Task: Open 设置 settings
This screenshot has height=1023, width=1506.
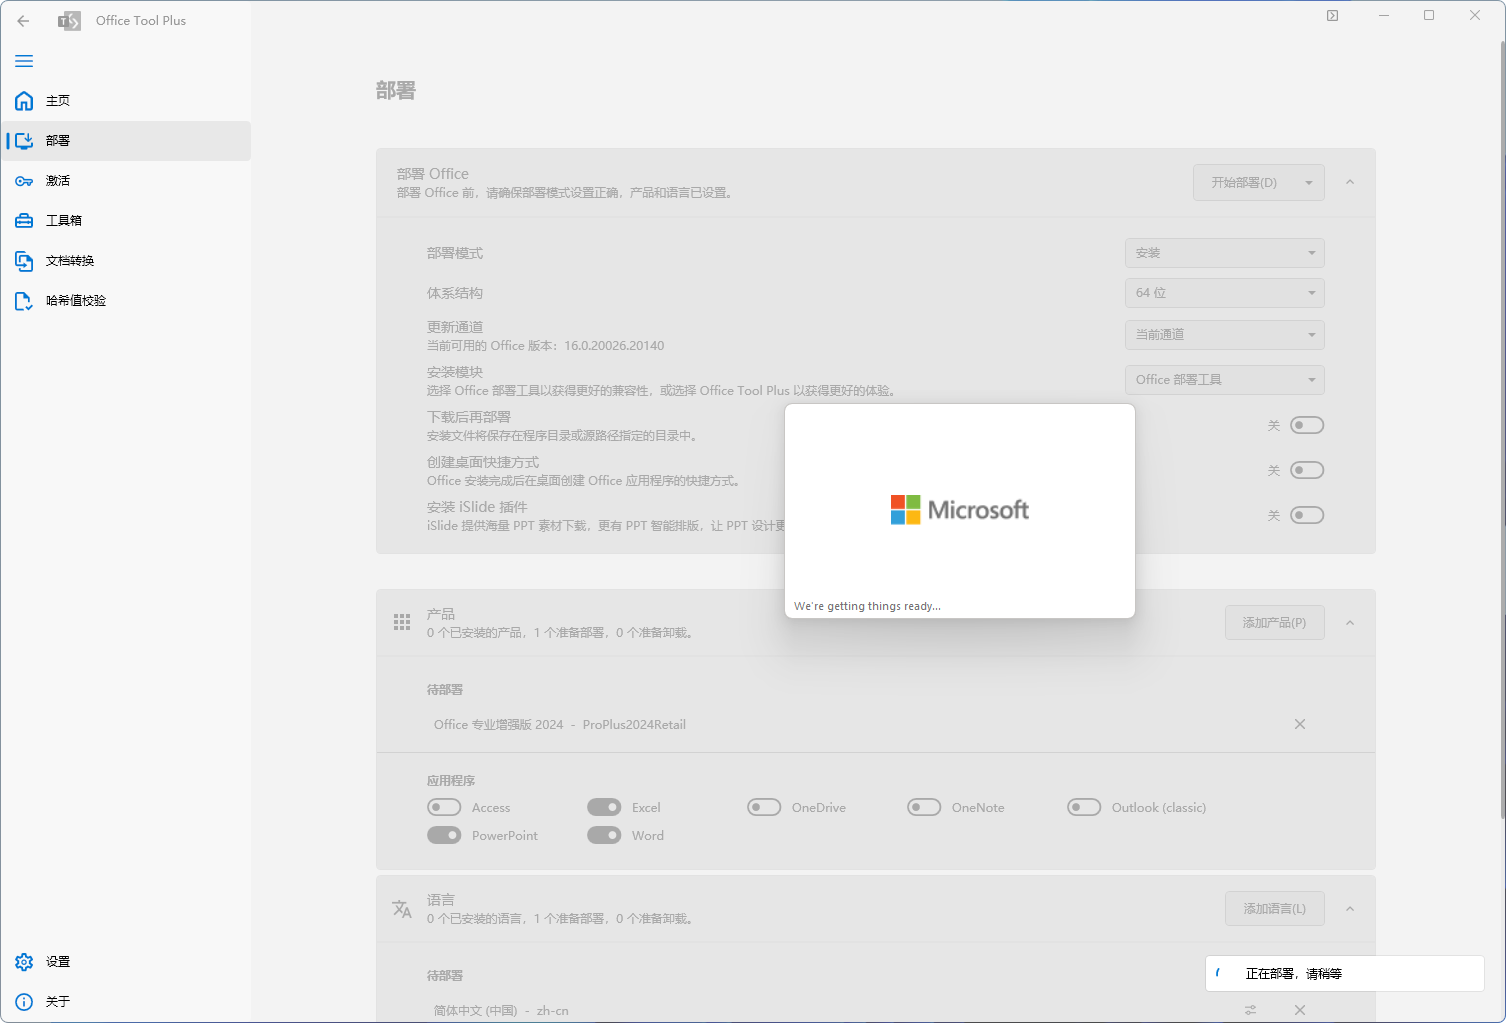Action: coord(126,962)
